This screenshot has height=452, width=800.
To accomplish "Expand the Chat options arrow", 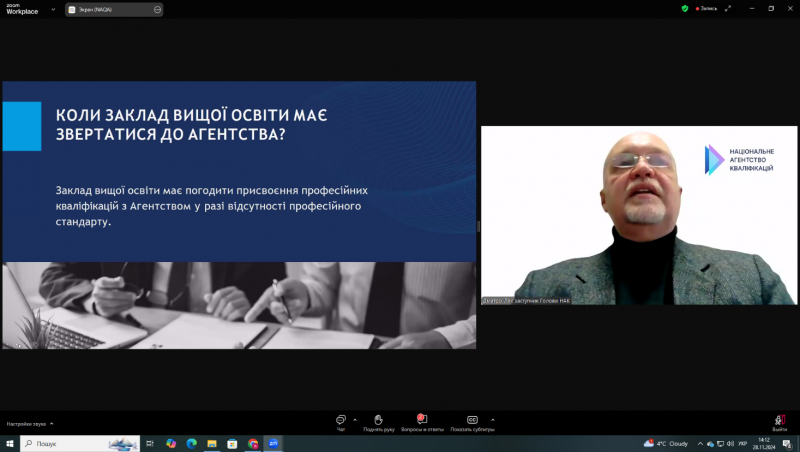I will [355, 419].
